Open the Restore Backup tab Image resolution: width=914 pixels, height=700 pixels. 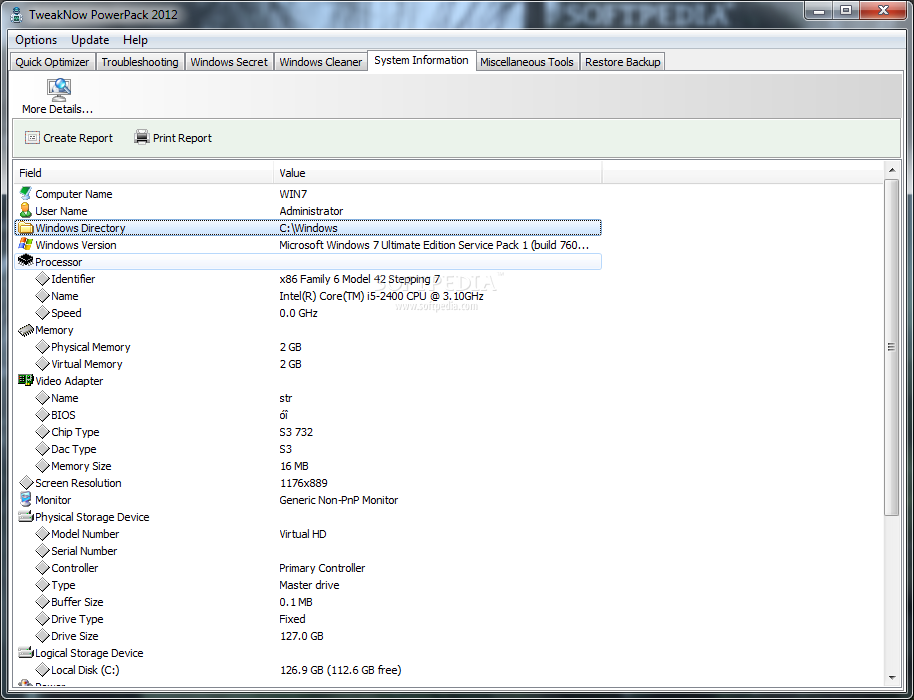[x=623, y=62]
